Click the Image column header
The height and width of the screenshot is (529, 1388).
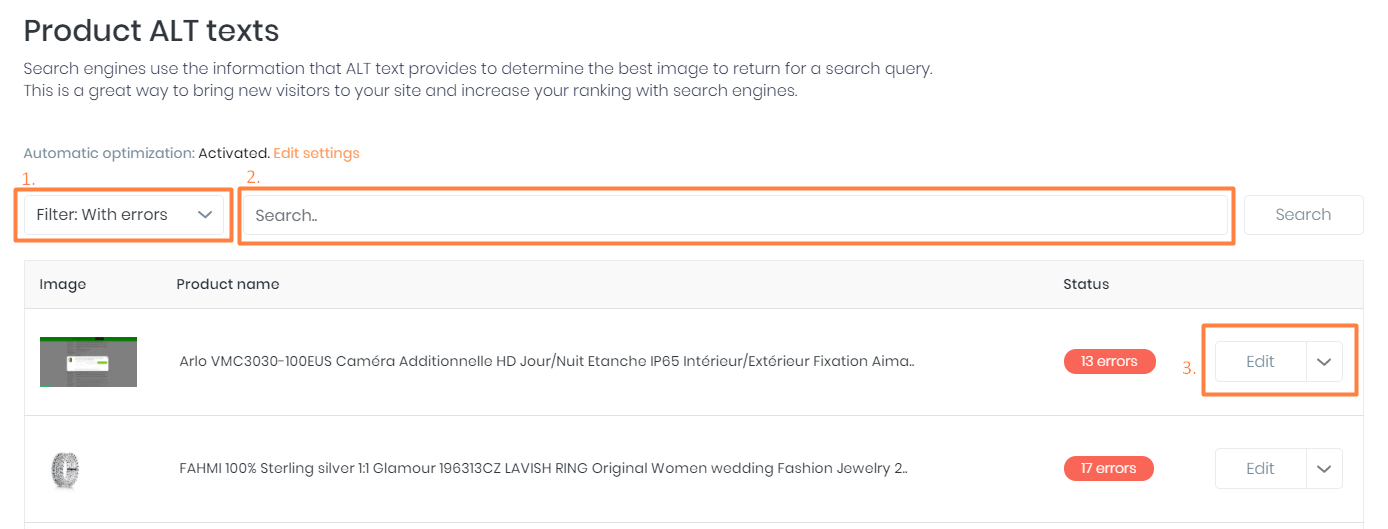click(x=63, y=284)
